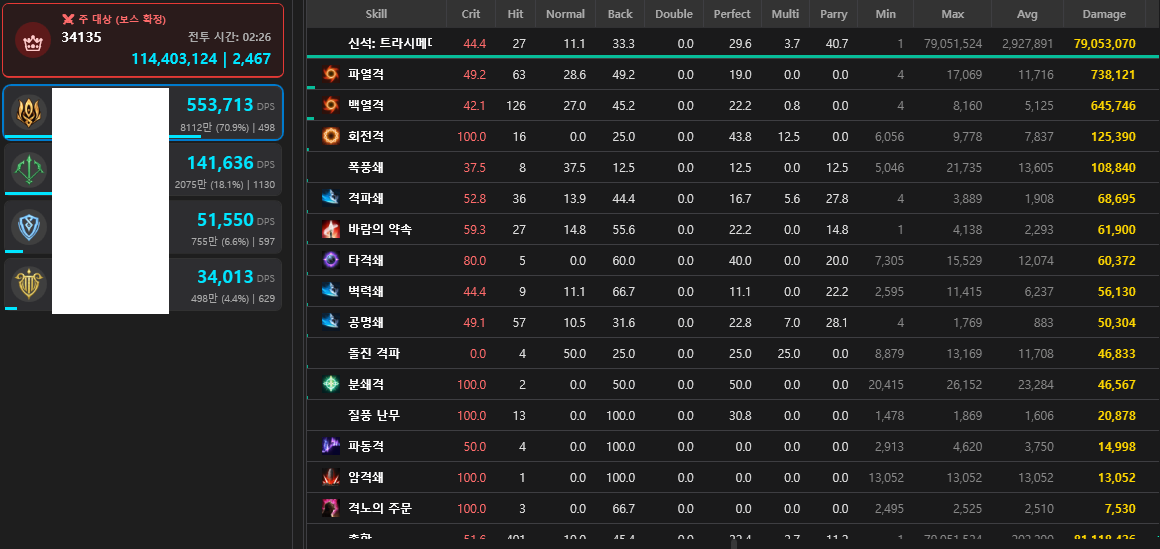
Task: Sort by the Crit column header
Action: [x=470, y=14]
